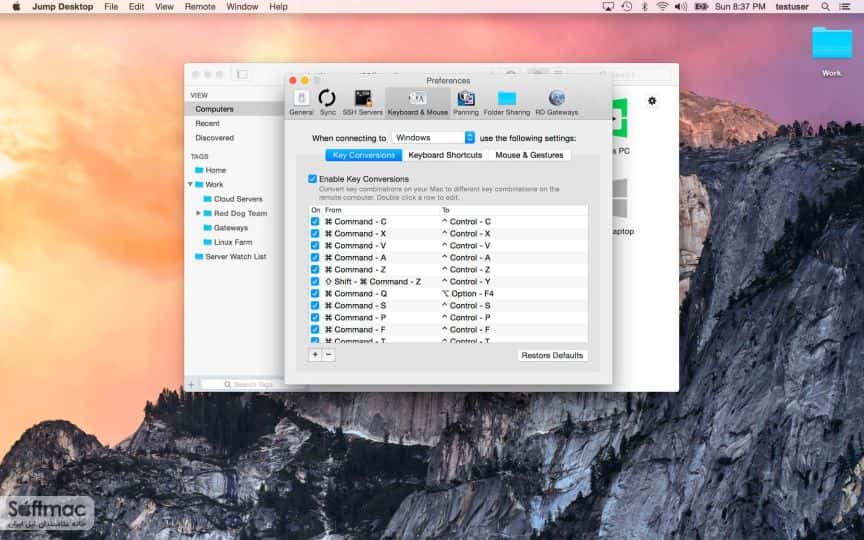Uncheck the Command - Q conversion
Image resolution: width=864 pixels, height=540 pixels.
[315, 294]
